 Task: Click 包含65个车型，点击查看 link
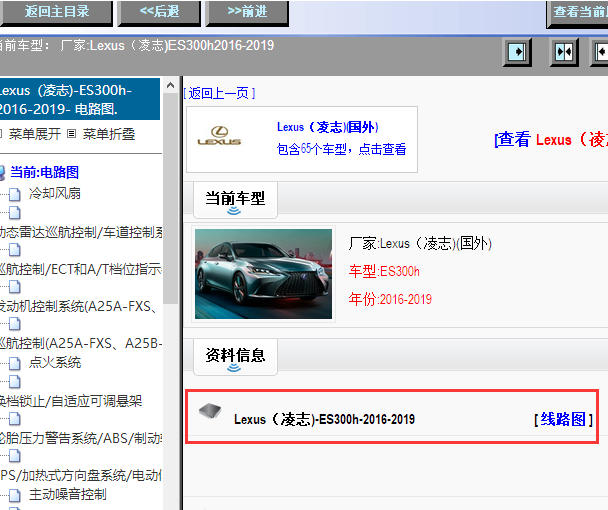[341, 149]
